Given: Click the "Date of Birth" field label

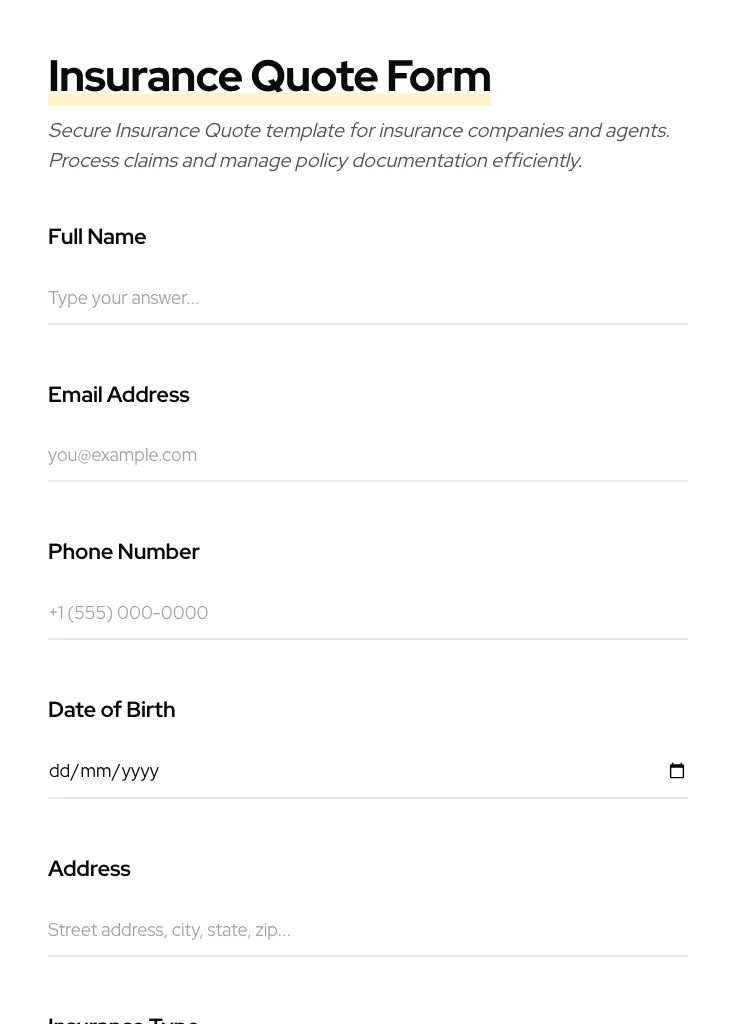Looking at the screenshot, I should click(111, 710).
